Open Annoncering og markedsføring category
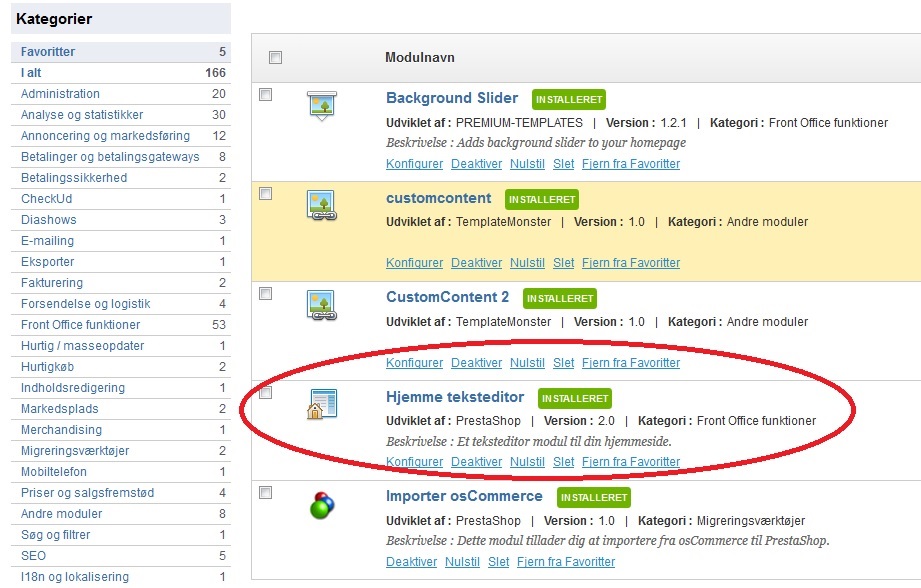 click(x=121, y=136)
